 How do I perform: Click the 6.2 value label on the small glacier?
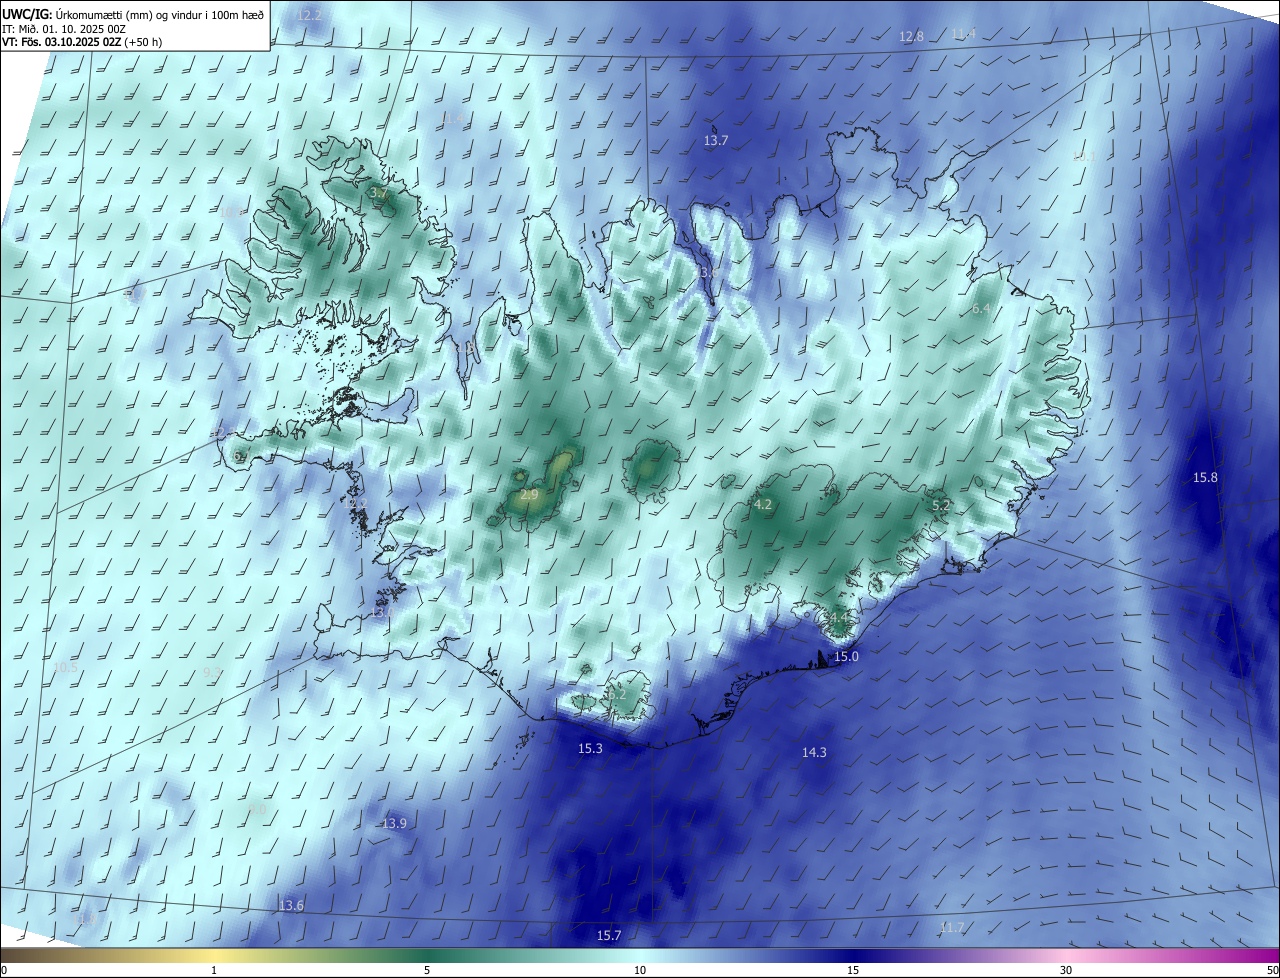pos(616,694)
